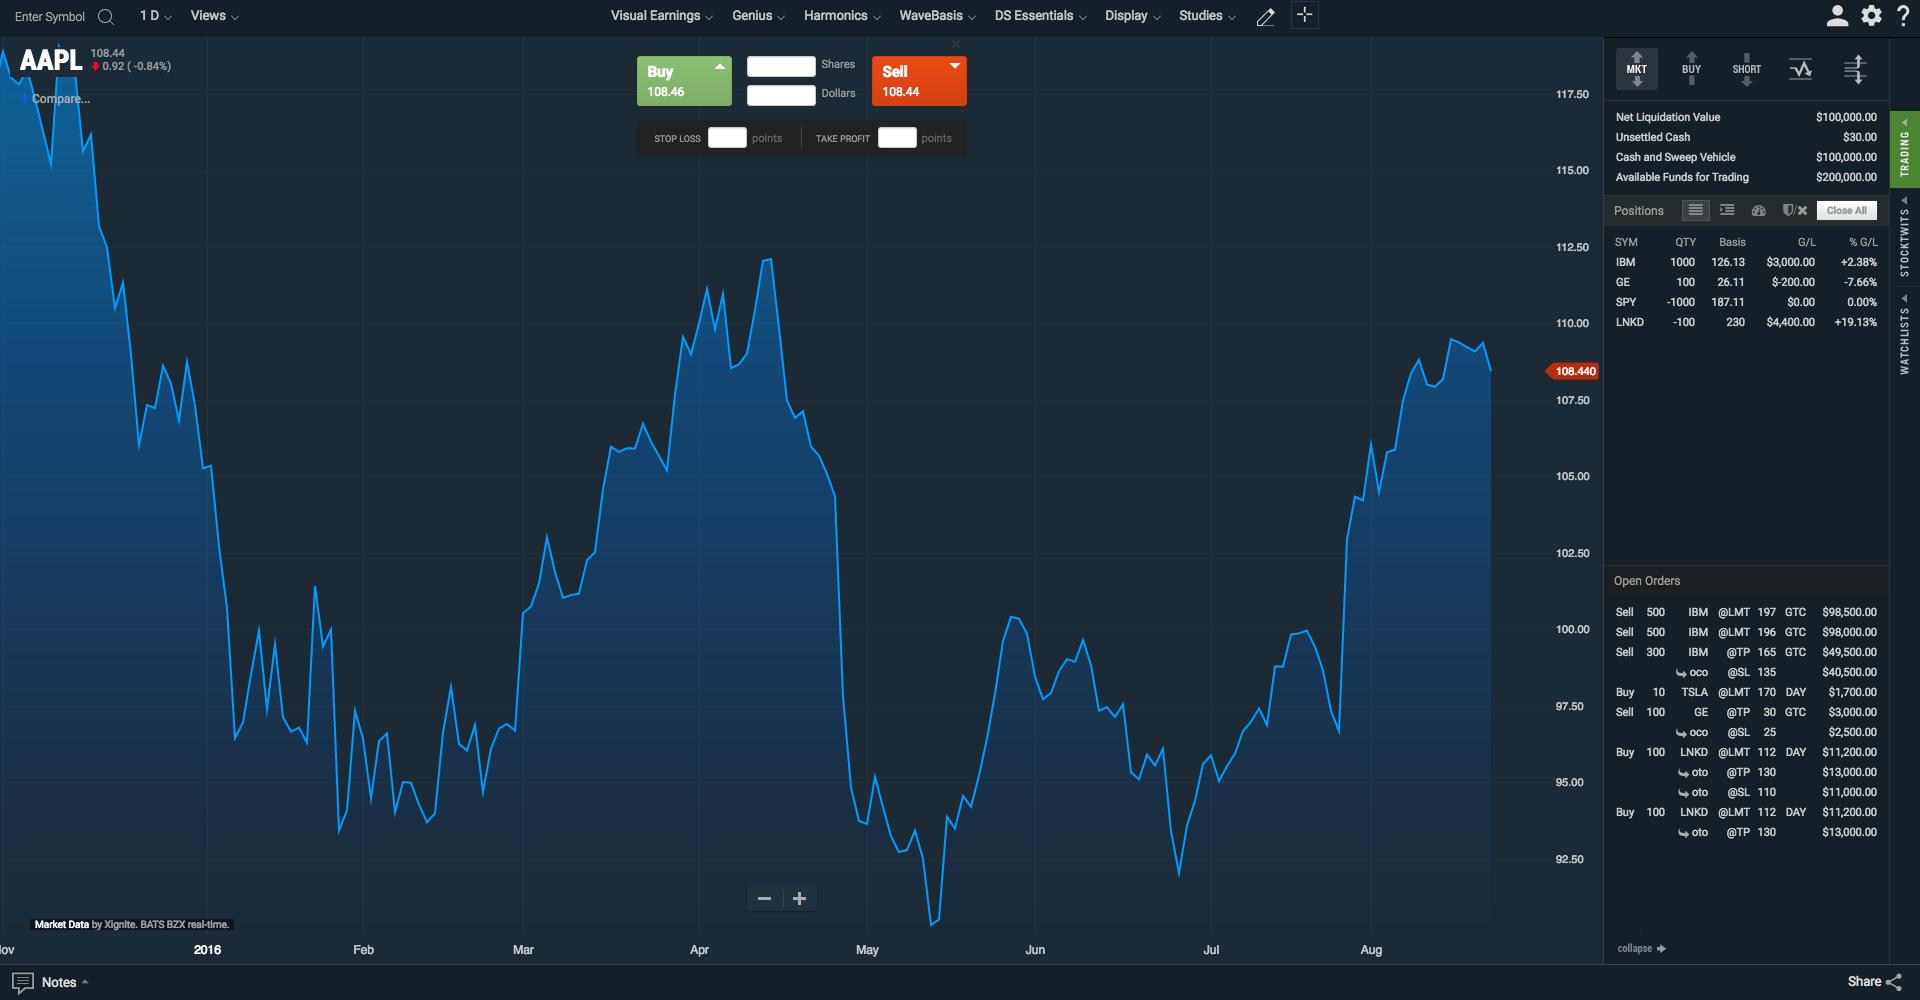Click the pencil drawing tool icon
Screen dimensions: 1920x1000
(x=1265, y=16)
